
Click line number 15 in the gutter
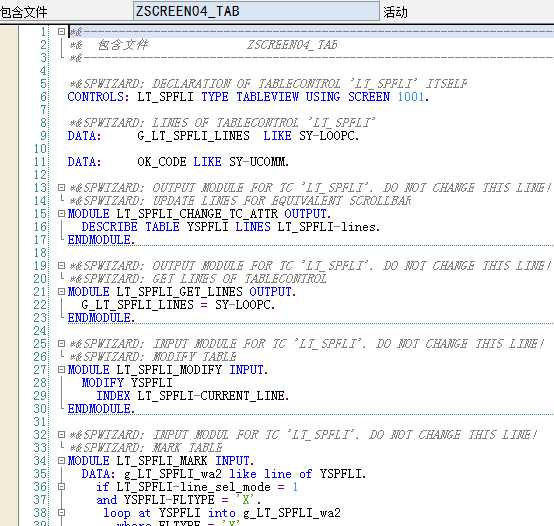tap(40, 214)
